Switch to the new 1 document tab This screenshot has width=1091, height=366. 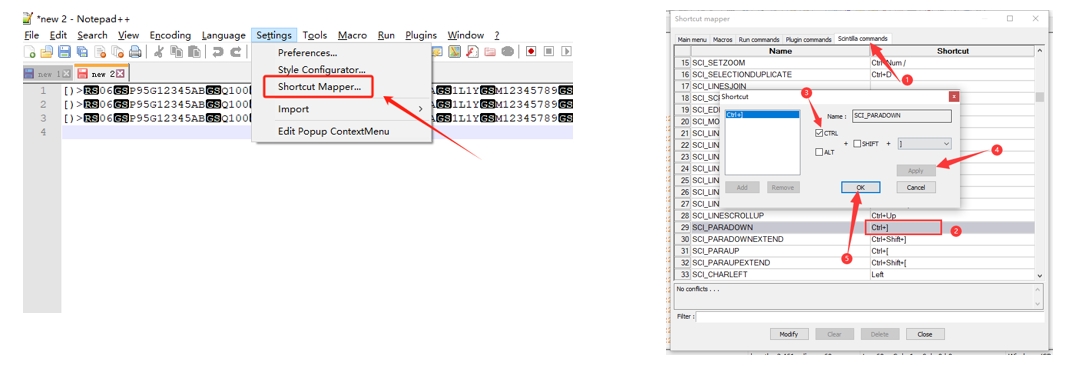[47, 73]
